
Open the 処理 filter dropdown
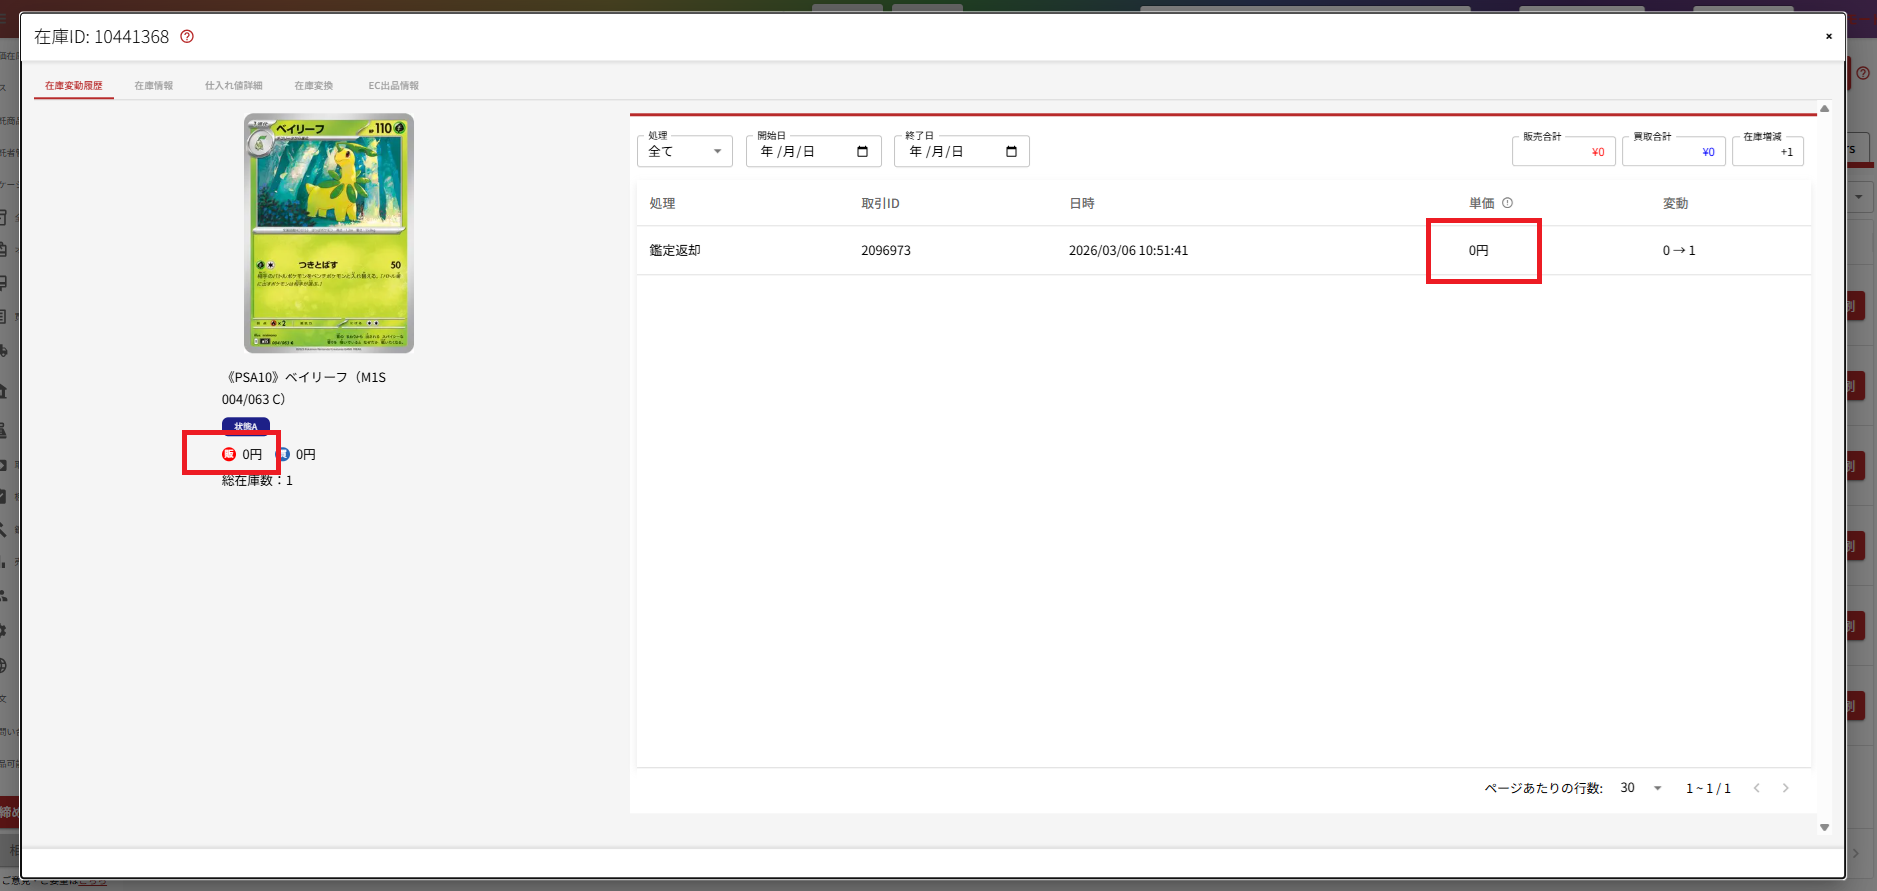click(x=685, y=152)
